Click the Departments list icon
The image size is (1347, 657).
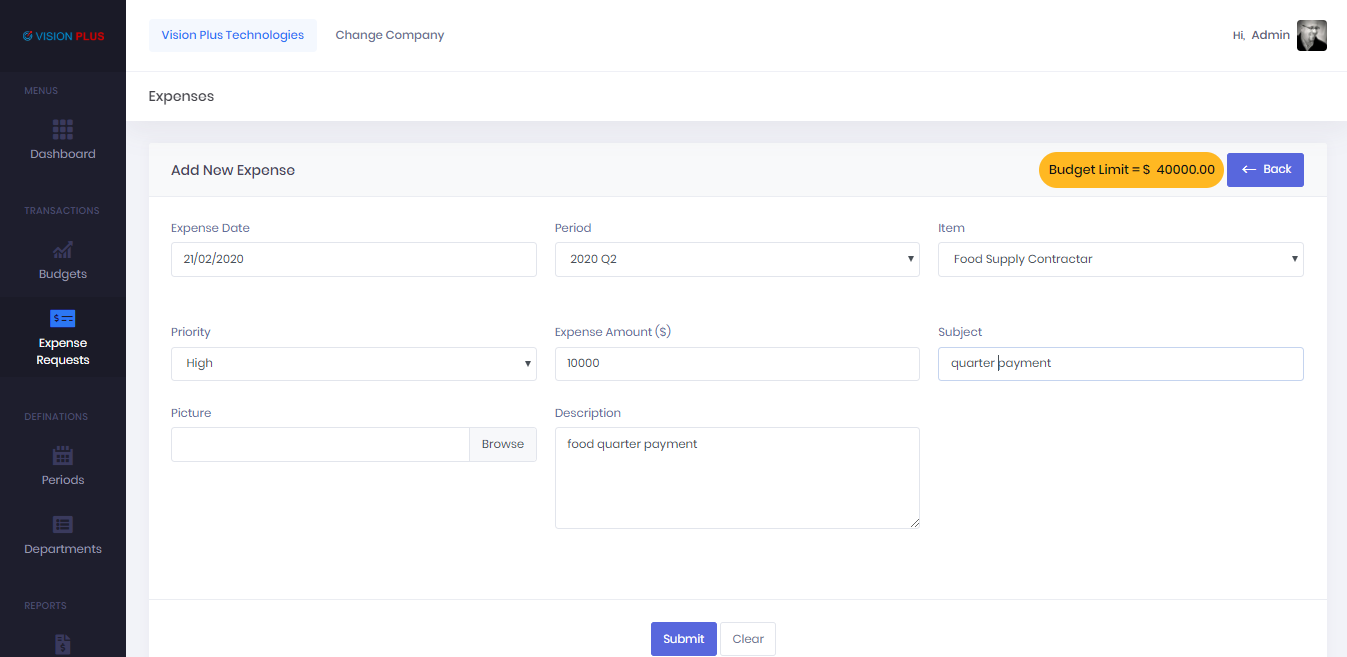pyautogui.click(x=63, y=525)
